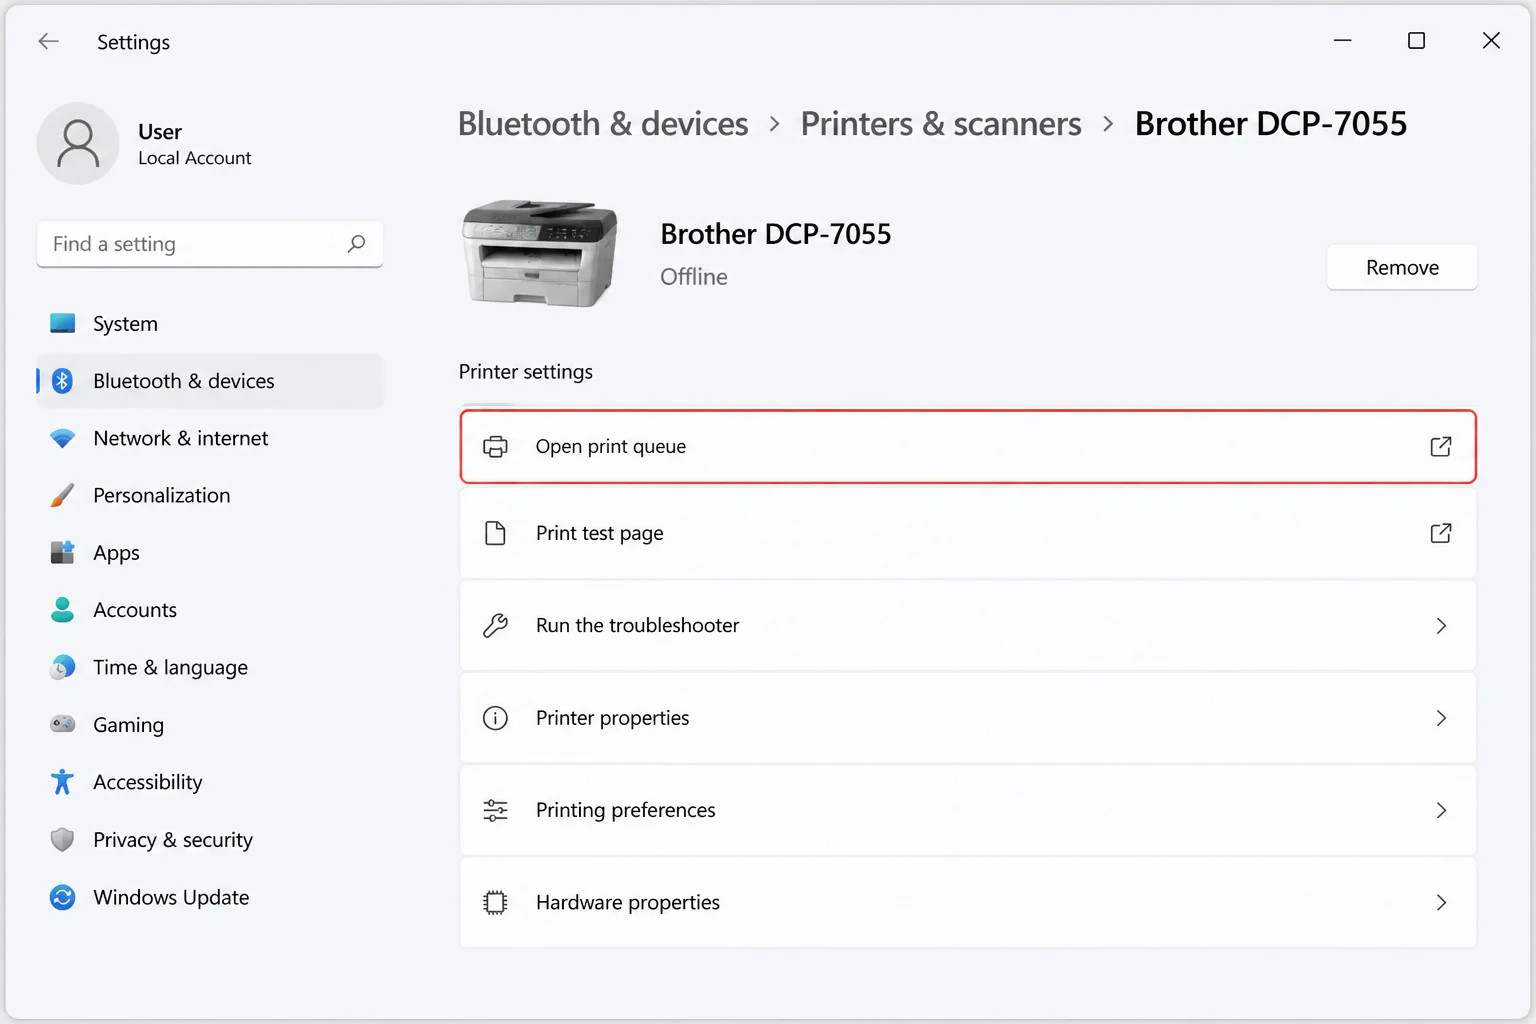The height and width of the screenshot is (1024, 1536).
Task: Remove the Brother DCP-7055 printer
Action: (x=1402, y=267)
